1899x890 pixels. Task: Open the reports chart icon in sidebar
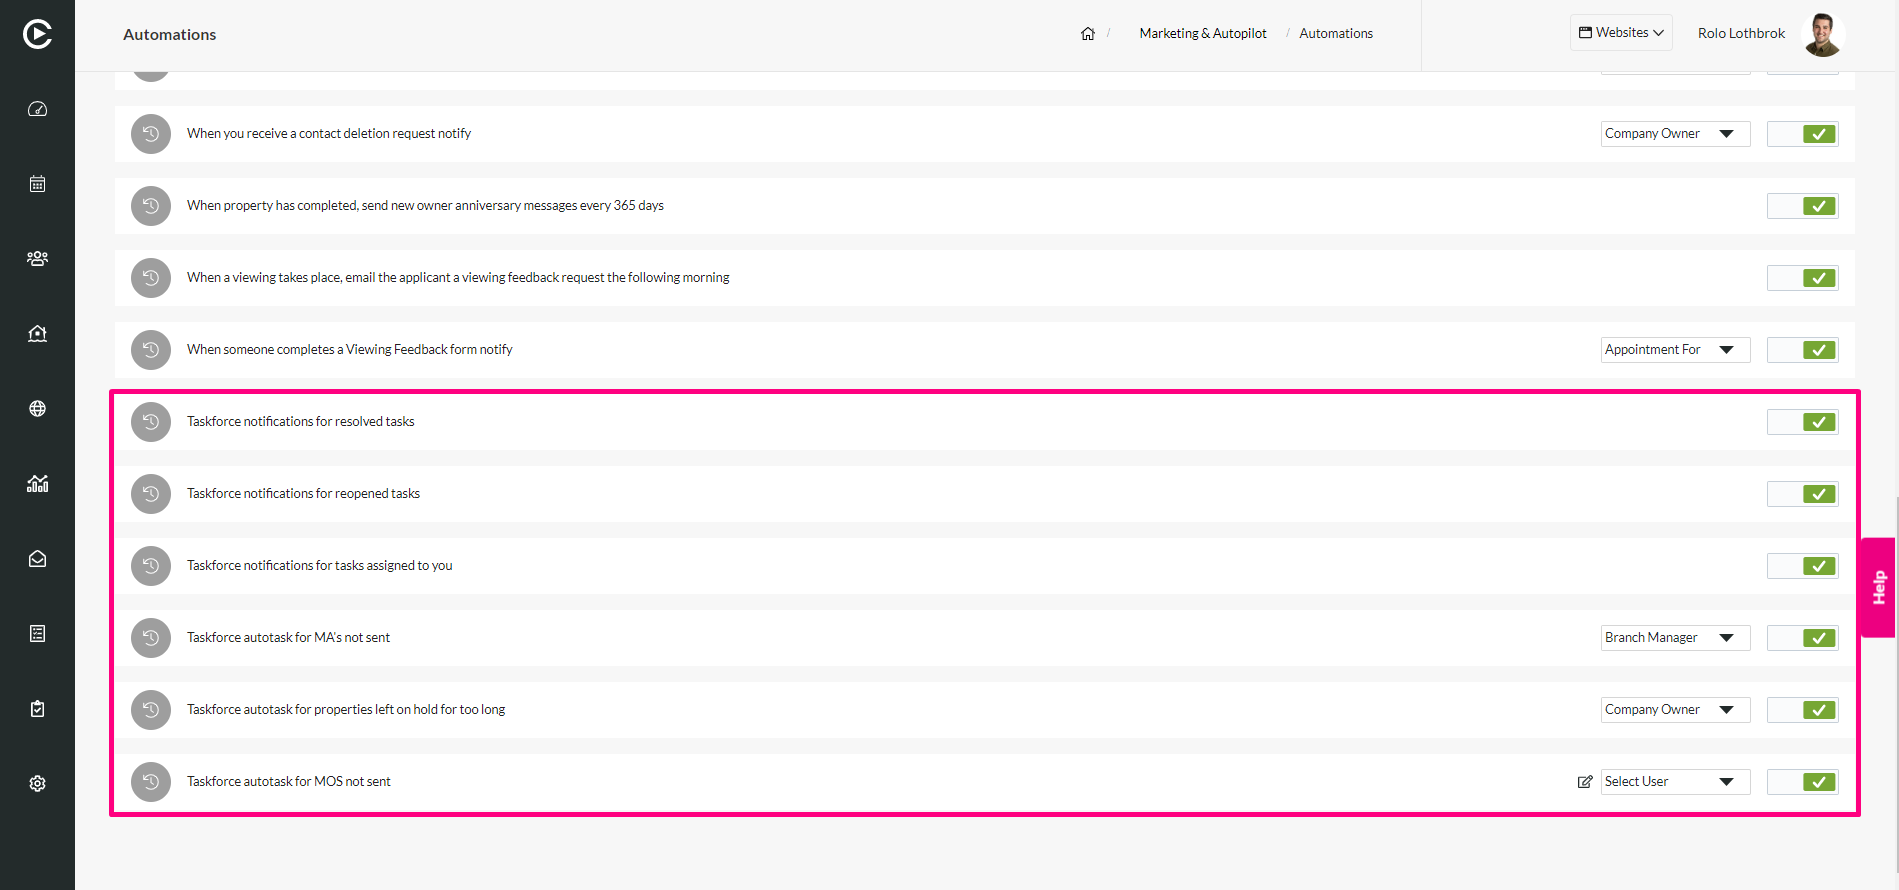point(37,484)
